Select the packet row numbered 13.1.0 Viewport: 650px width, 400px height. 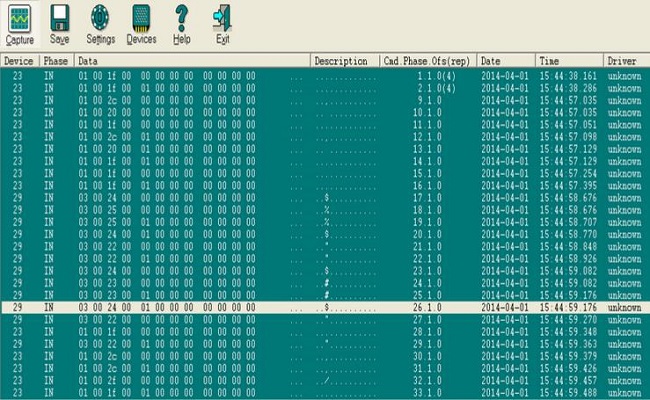pyautogui.click(x=325, y=149)
